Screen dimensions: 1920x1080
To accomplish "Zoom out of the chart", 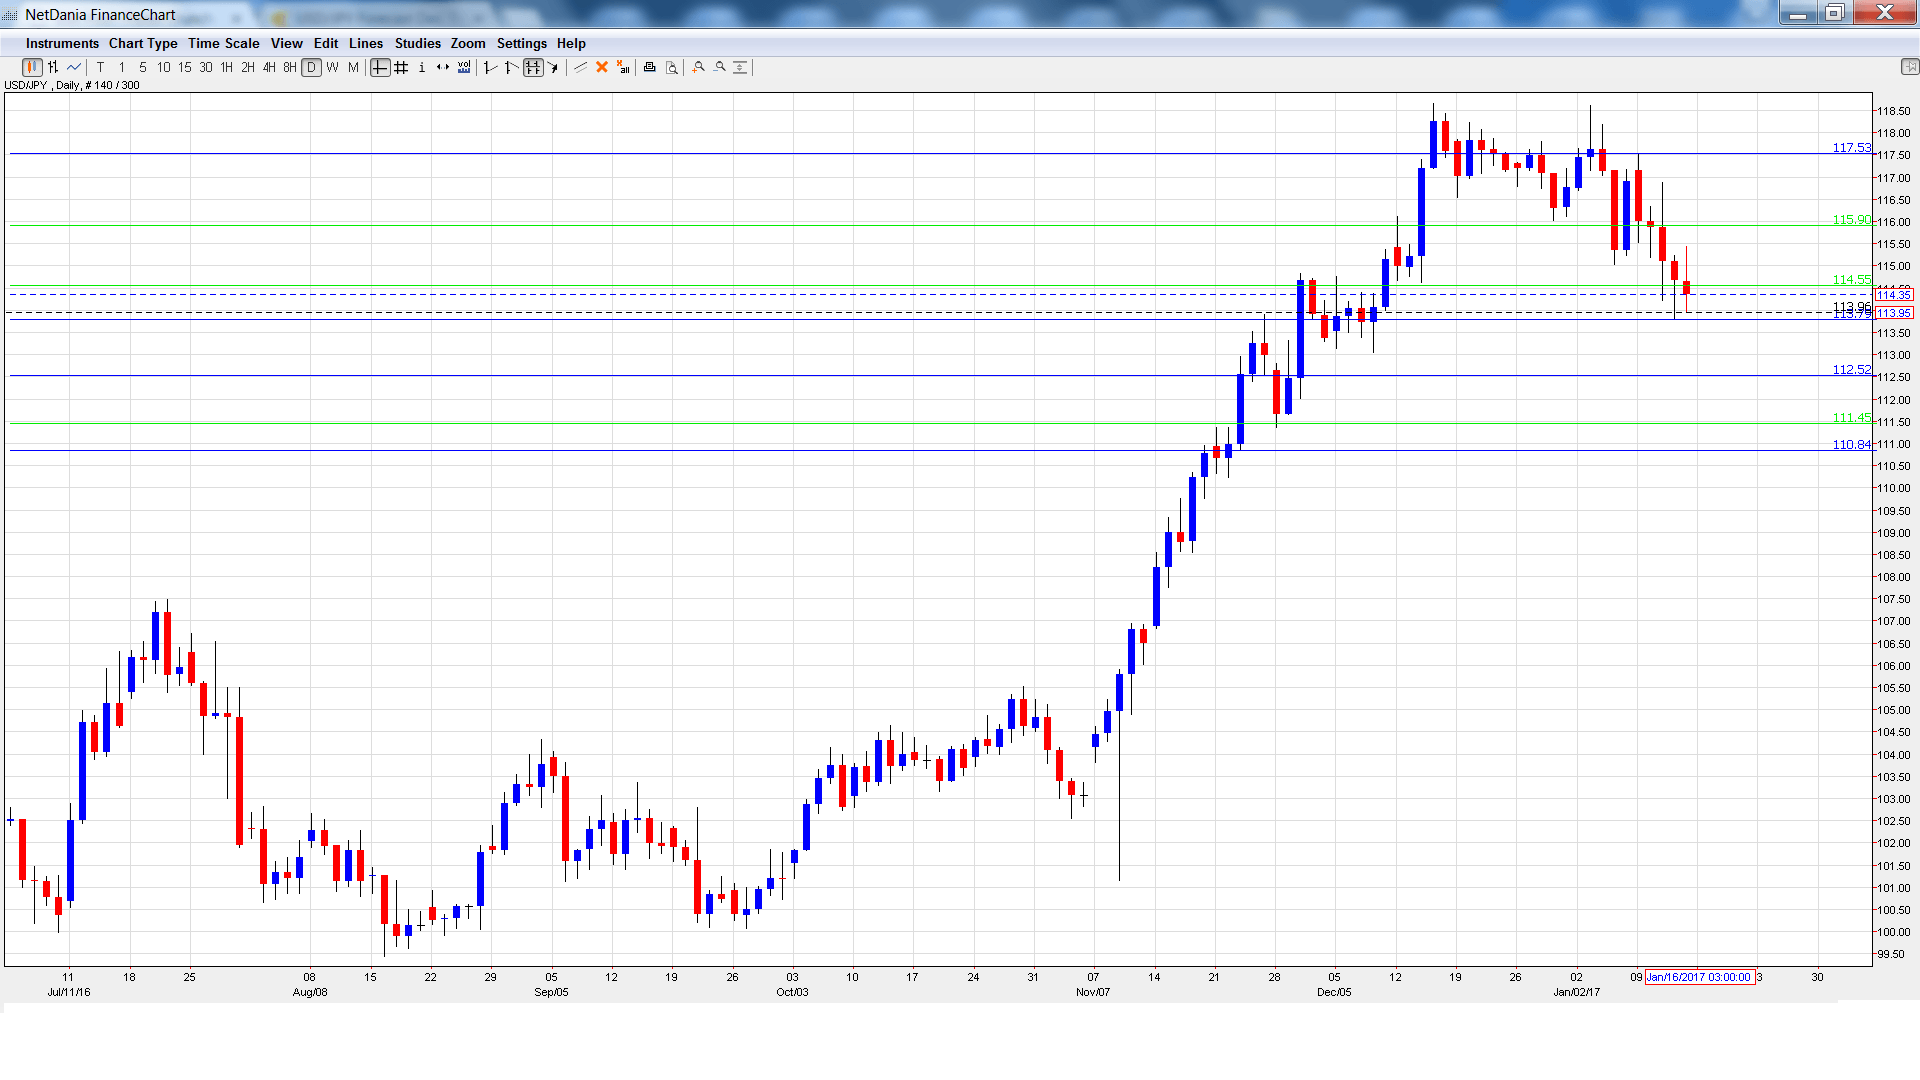I will point(719,67).
